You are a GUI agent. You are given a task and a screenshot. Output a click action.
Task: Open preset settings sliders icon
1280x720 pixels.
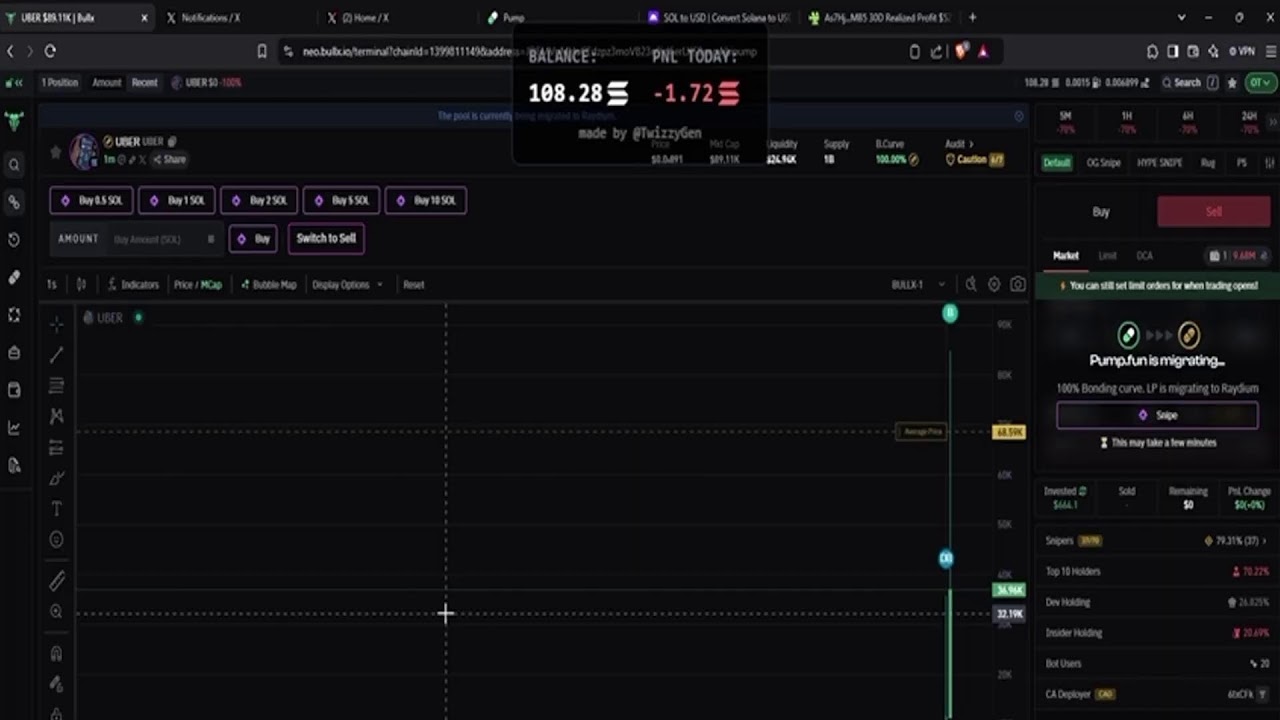click(1269, 163)
